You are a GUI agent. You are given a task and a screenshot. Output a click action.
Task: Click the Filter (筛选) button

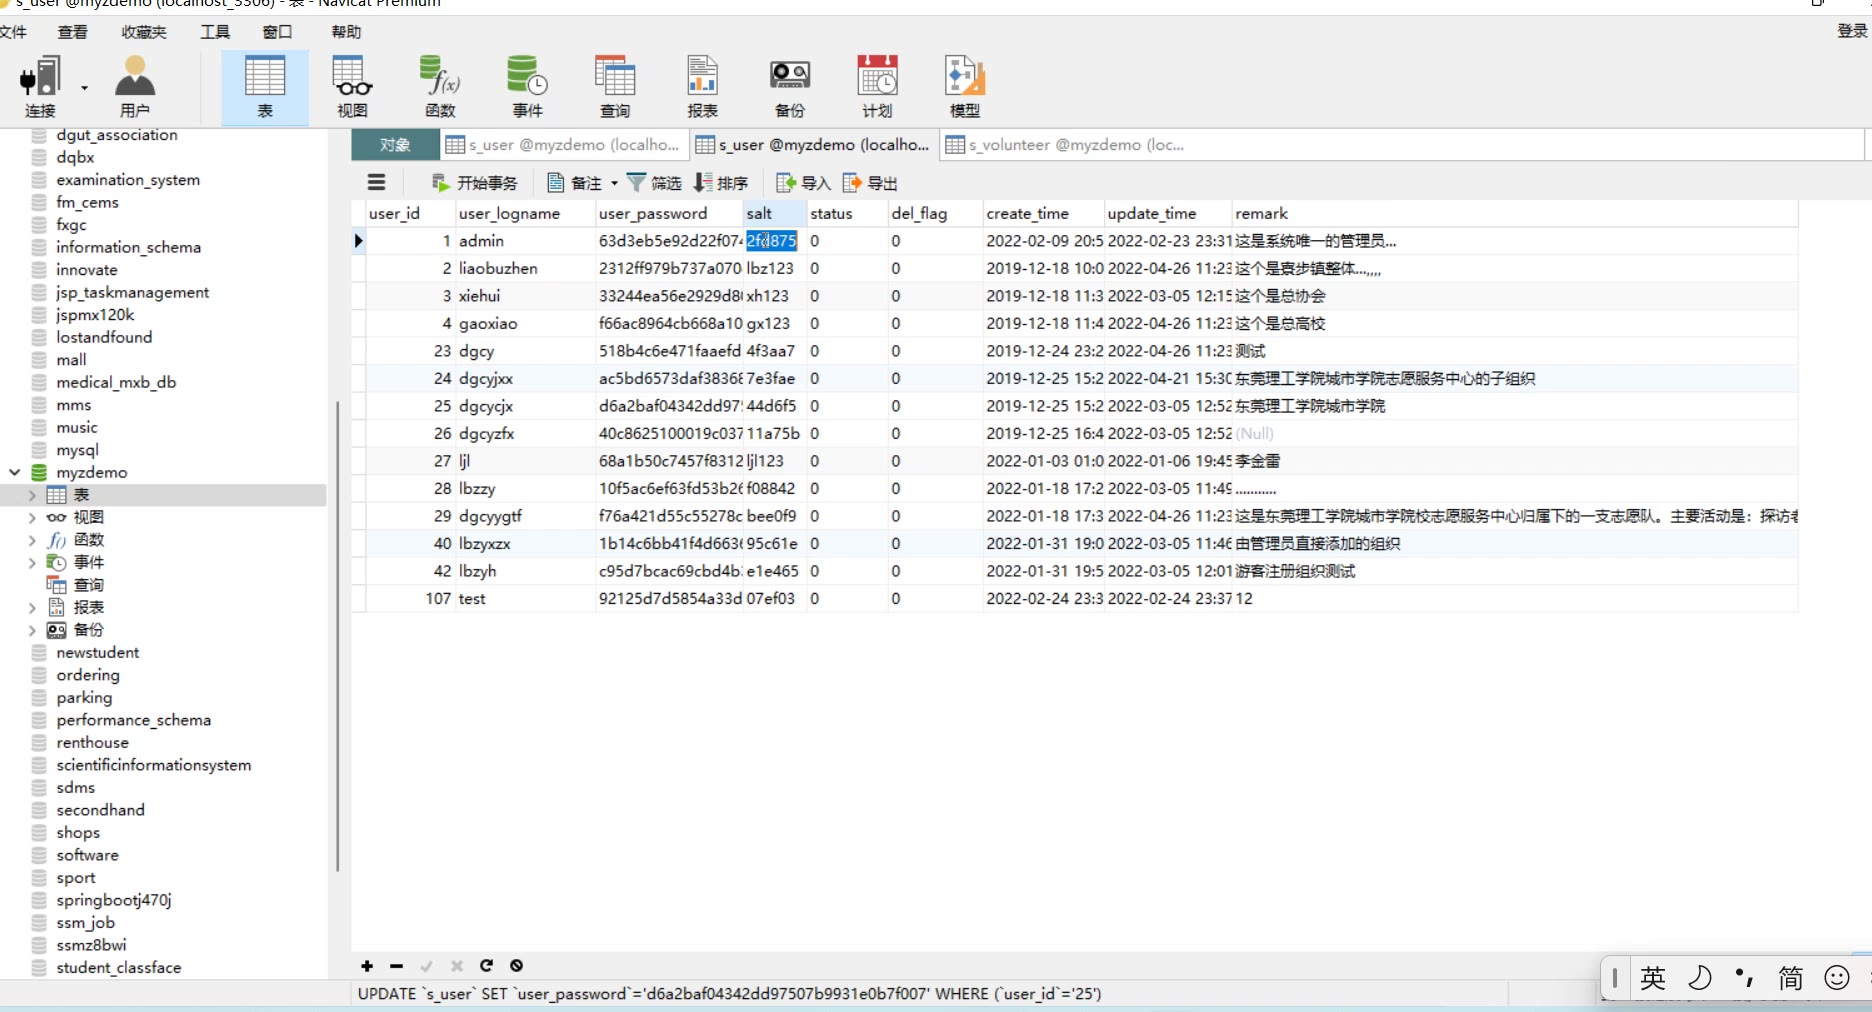coord(654,183)
